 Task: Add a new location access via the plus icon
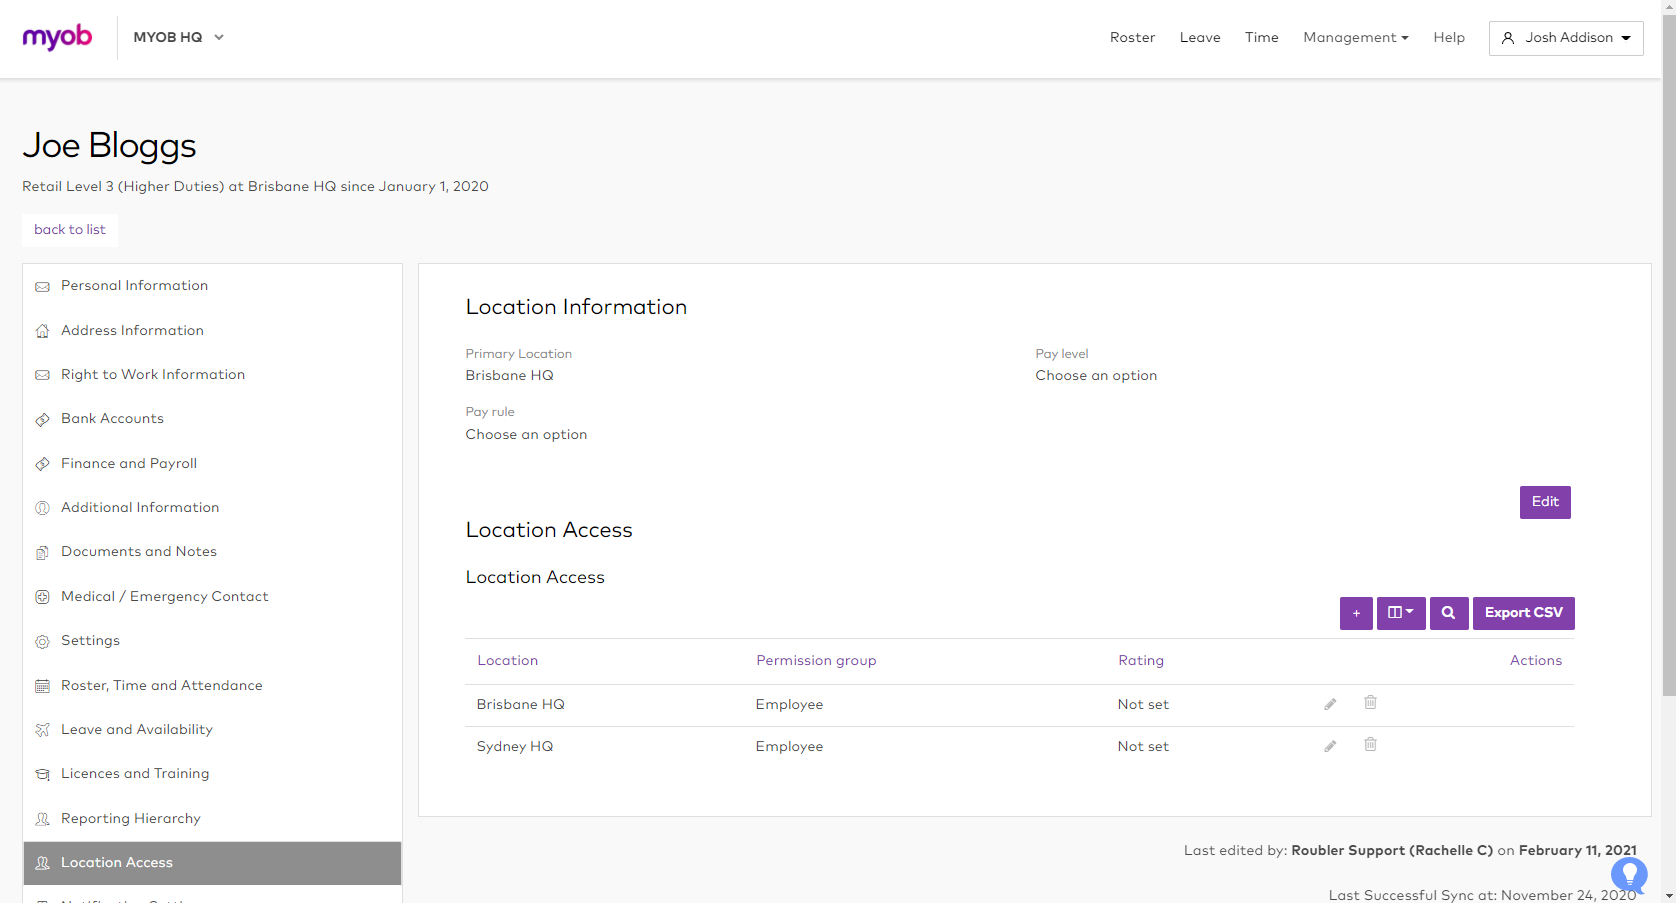(1356, 613)
